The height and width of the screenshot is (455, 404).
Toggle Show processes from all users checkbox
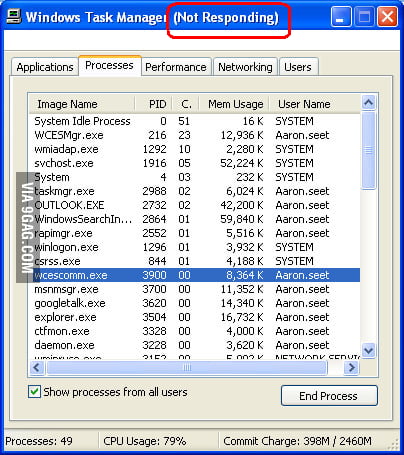pyautogui.click(x=35, y=392)
